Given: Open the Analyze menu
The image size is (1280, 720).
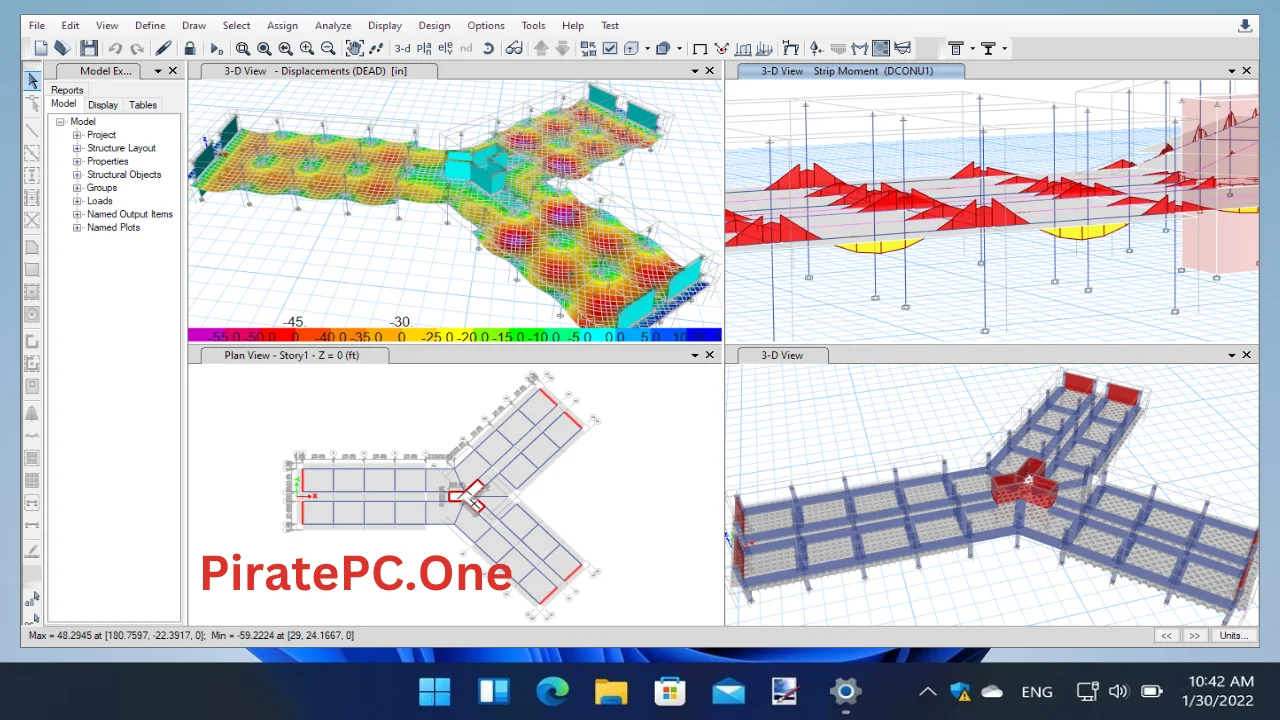Looking at the screenshot, I should [333, 25].
